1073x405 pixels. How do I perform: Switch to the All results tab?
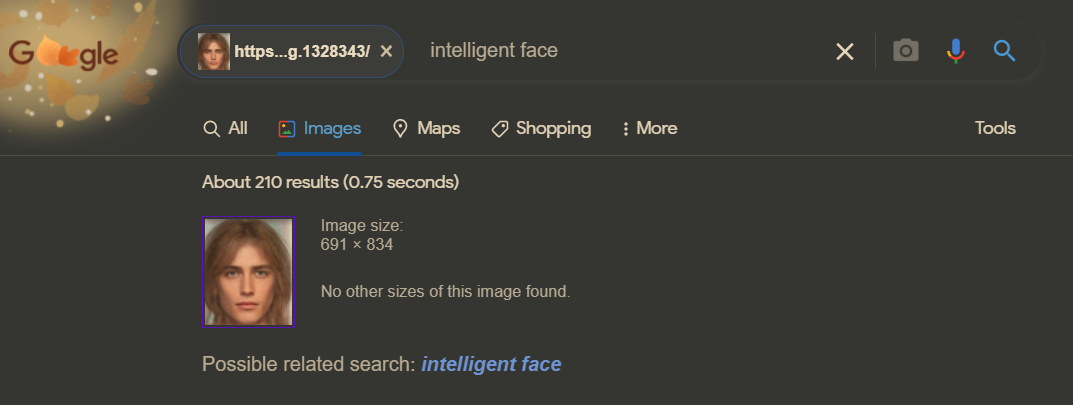click(x=226, y=129)
